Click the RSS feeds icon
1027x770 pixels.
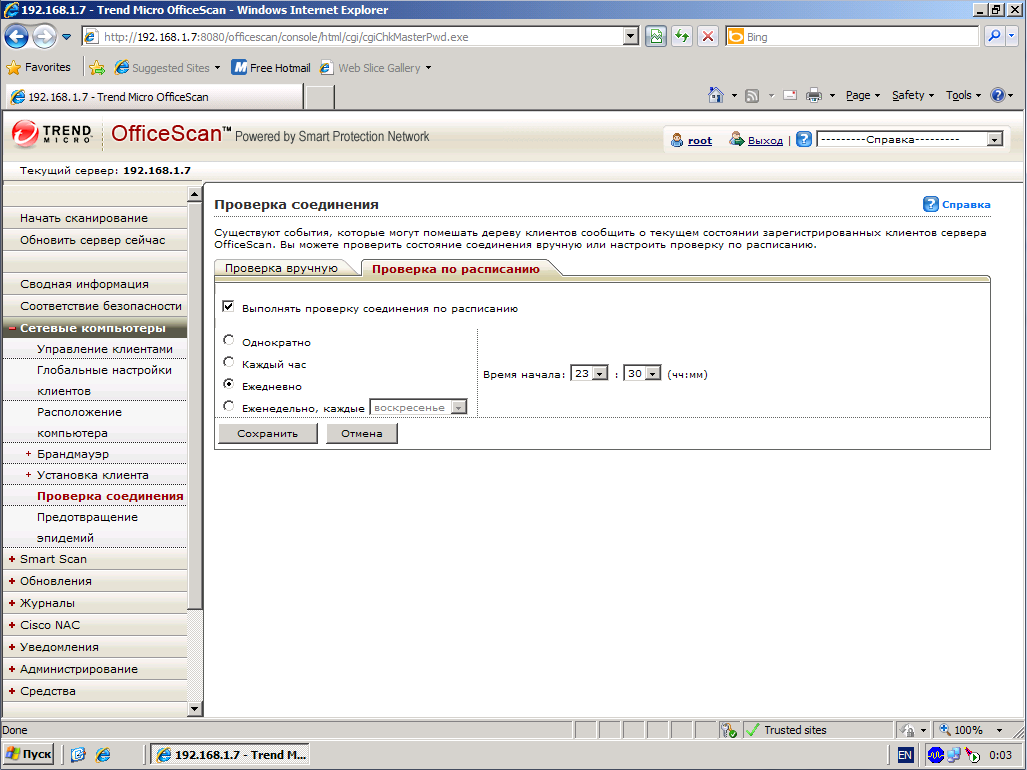tap(752, 96)
